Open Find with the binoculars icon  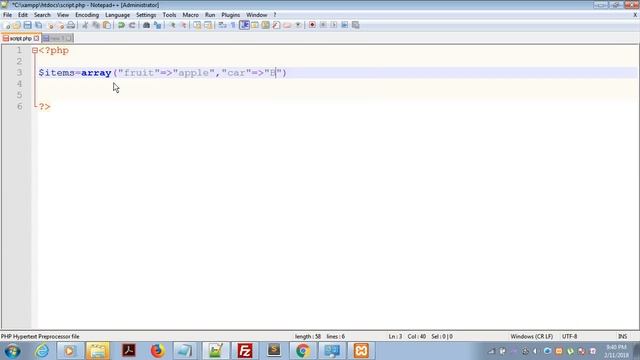146,25
